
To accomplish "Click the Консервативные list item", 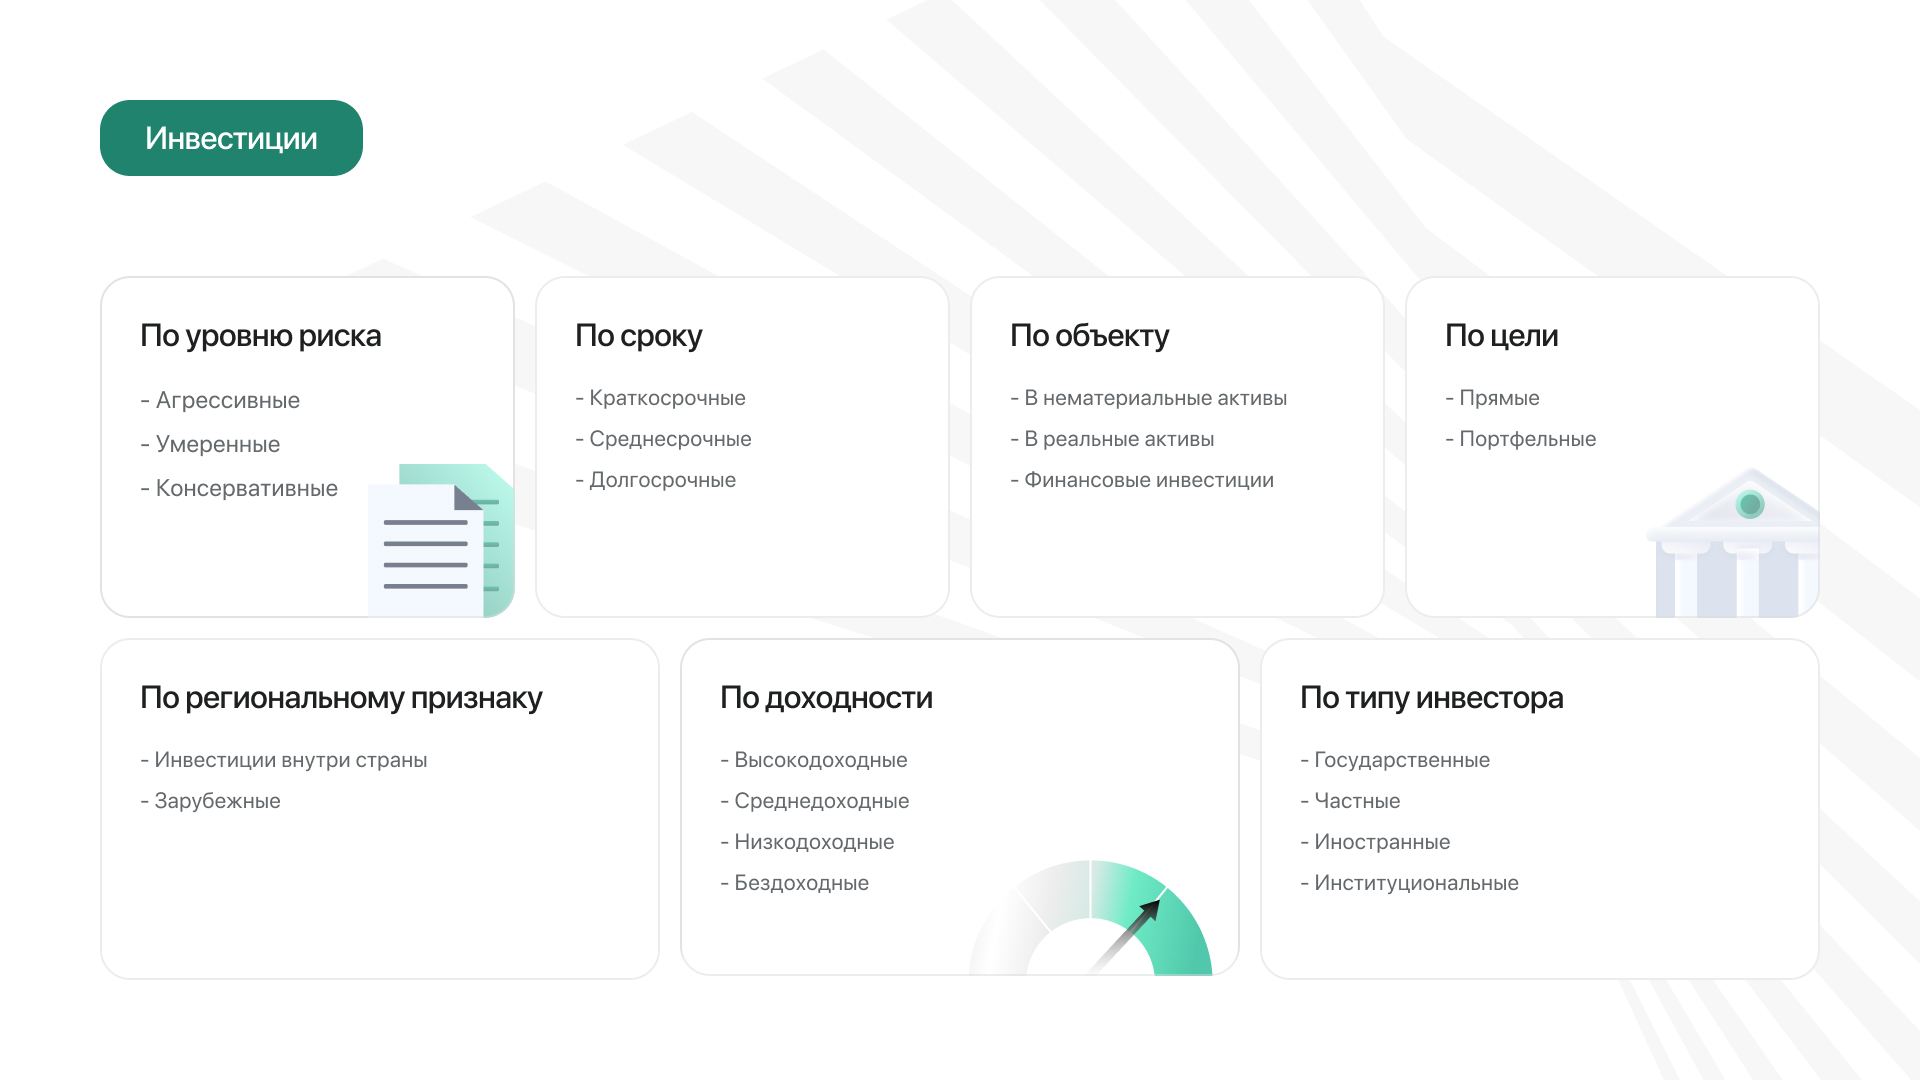I will (x=239, y=488).
